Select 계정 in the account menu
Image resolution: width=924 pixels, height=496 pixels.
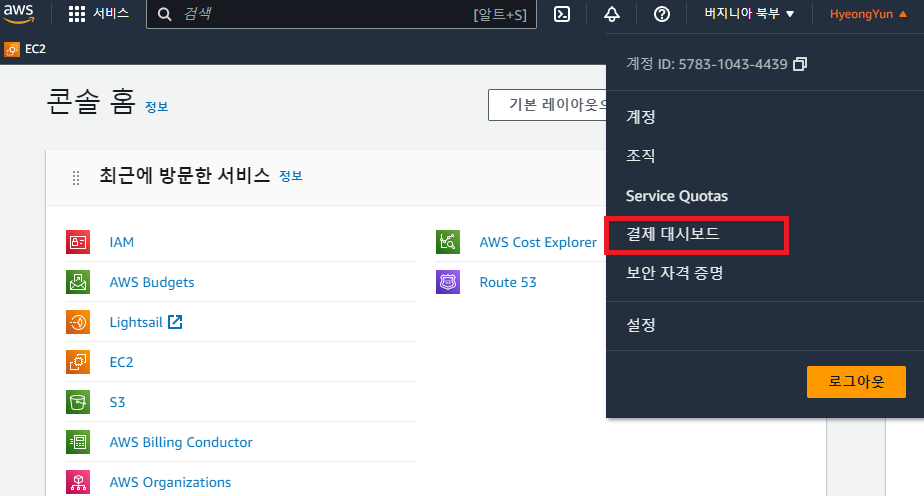point(641,117)
